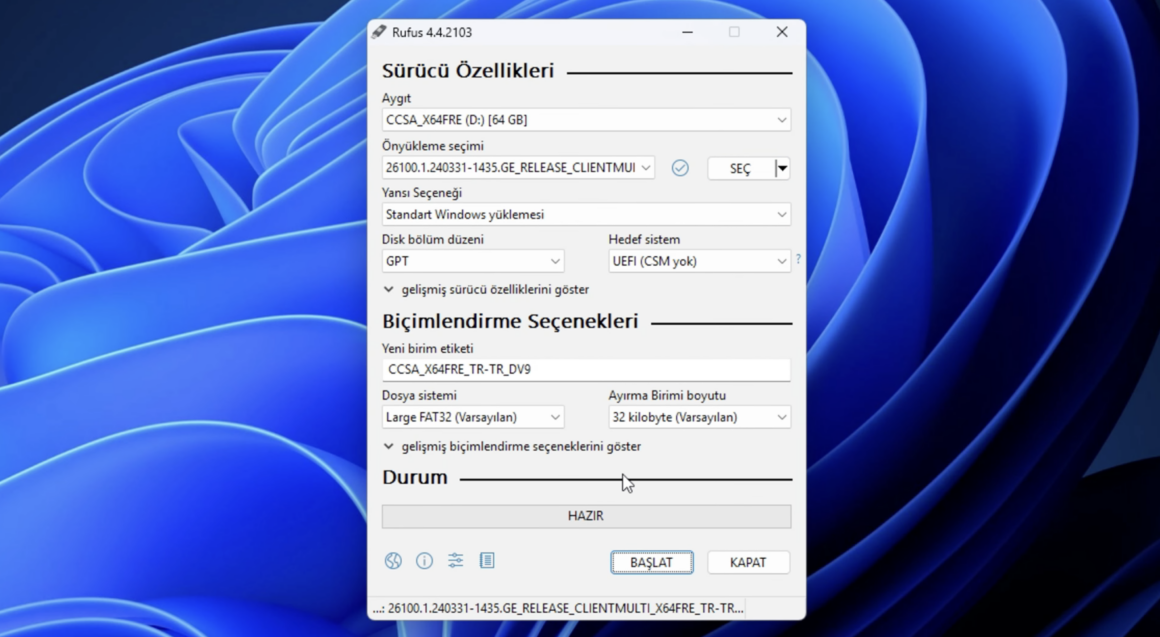This screenshot has height=637, width=1160.
Task: Click the BAŞLAT button
Action: point(652,562)
